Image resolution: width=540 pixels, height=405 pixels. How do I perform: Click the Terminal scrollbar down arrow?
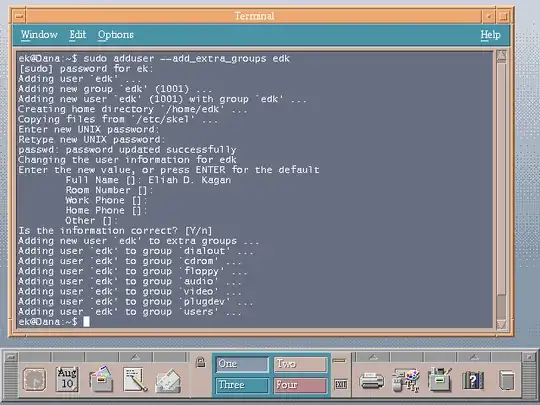coord(501,324)
